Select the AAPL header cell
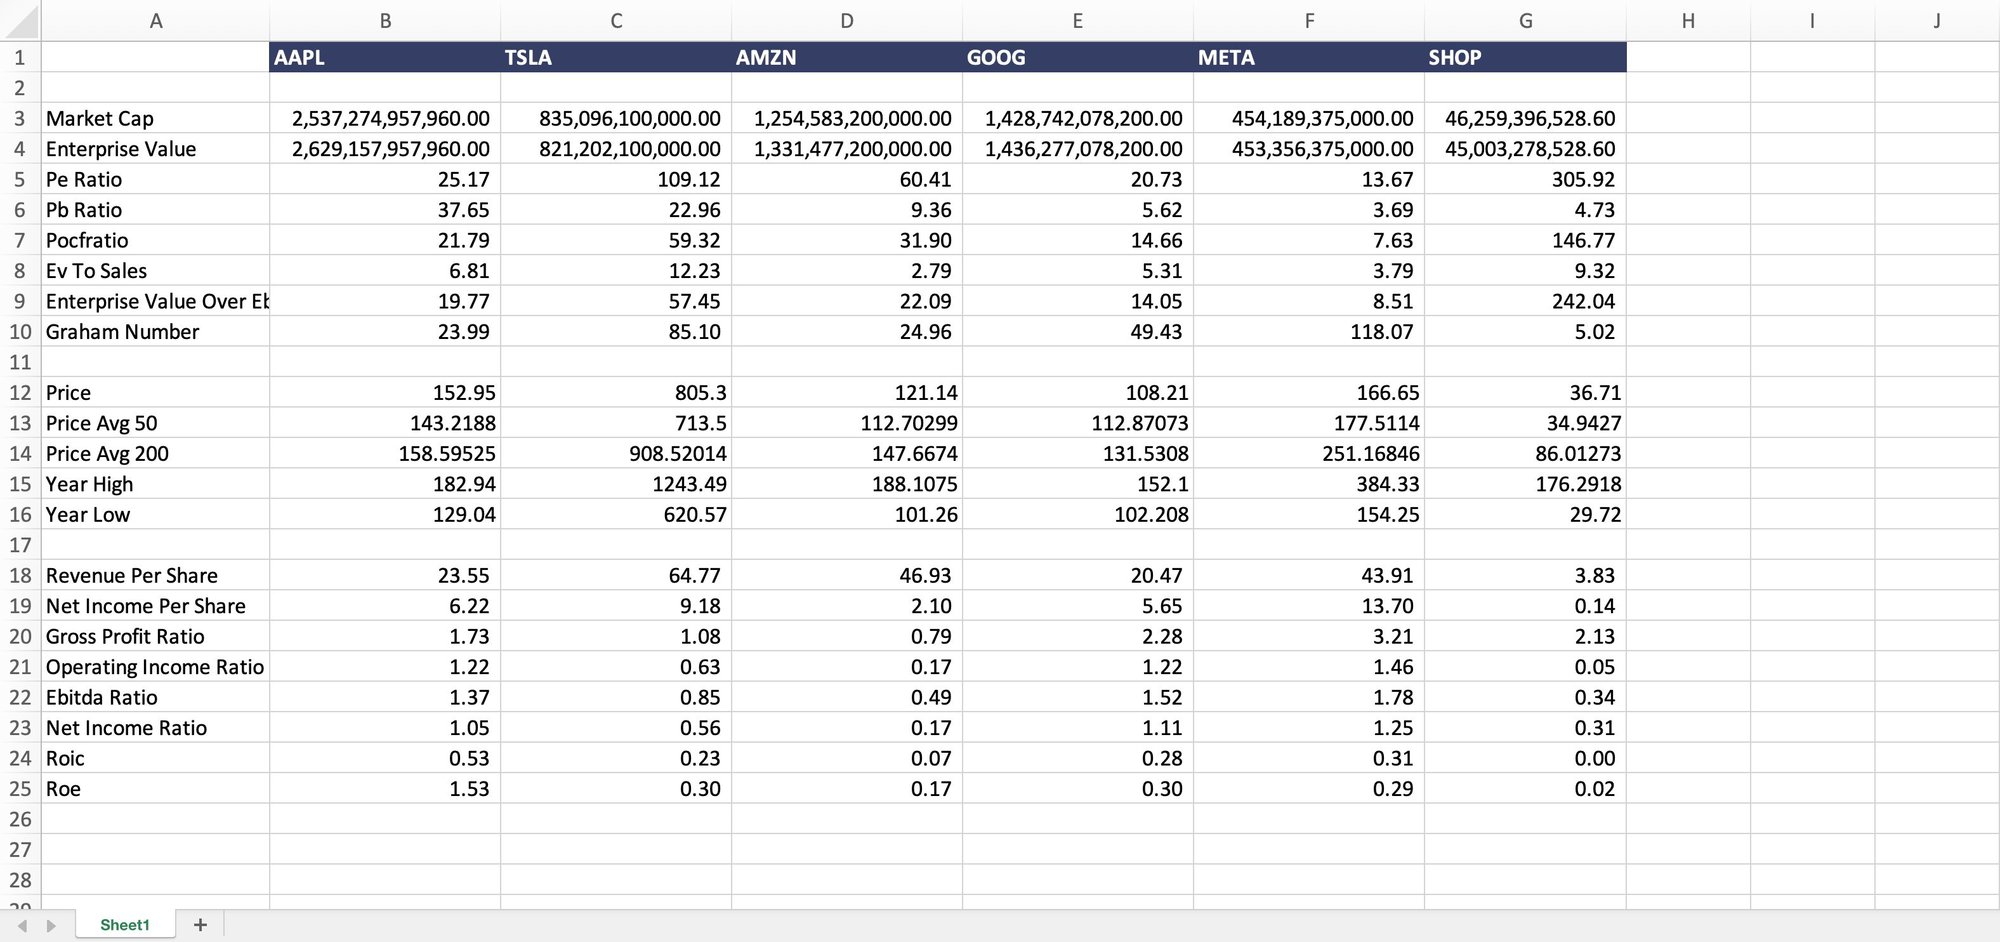Screen dimensions: 2000x942 click(x=385, y=57)
